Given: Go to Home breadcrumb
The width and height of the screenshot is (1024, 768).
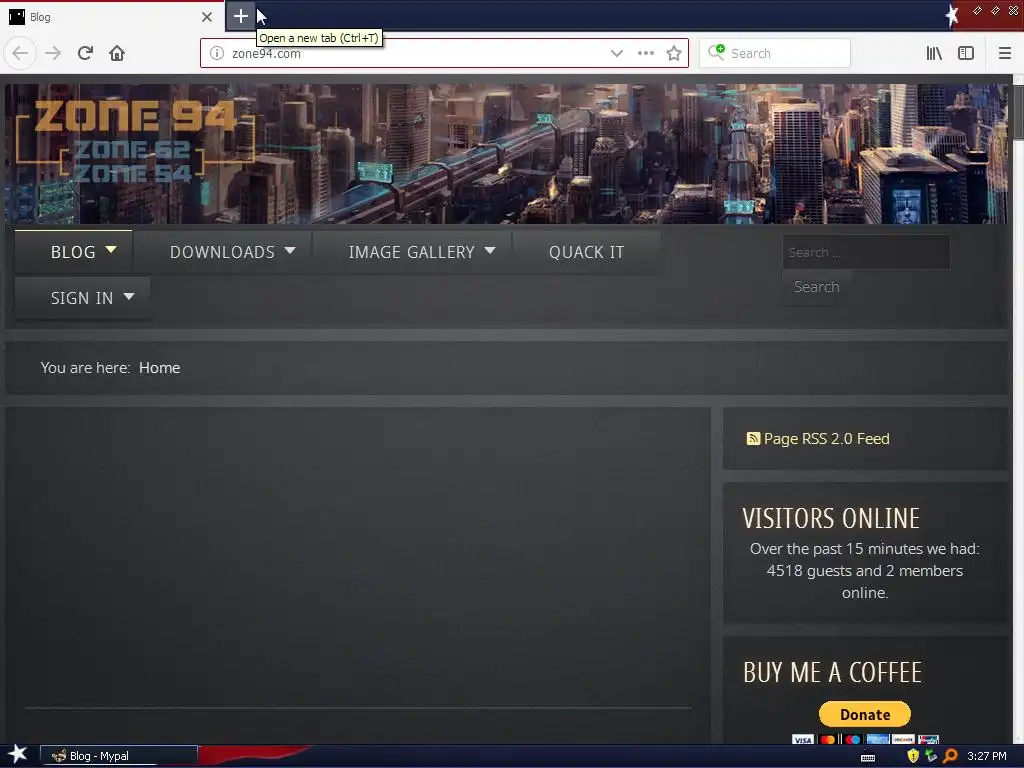Looking at the screenshot, I should coord(159,368).
